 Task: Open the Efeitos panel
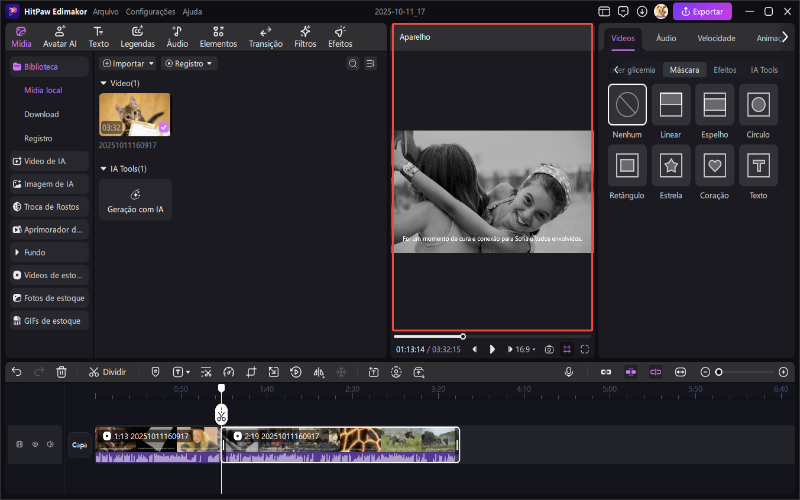[x=340, y=37]
